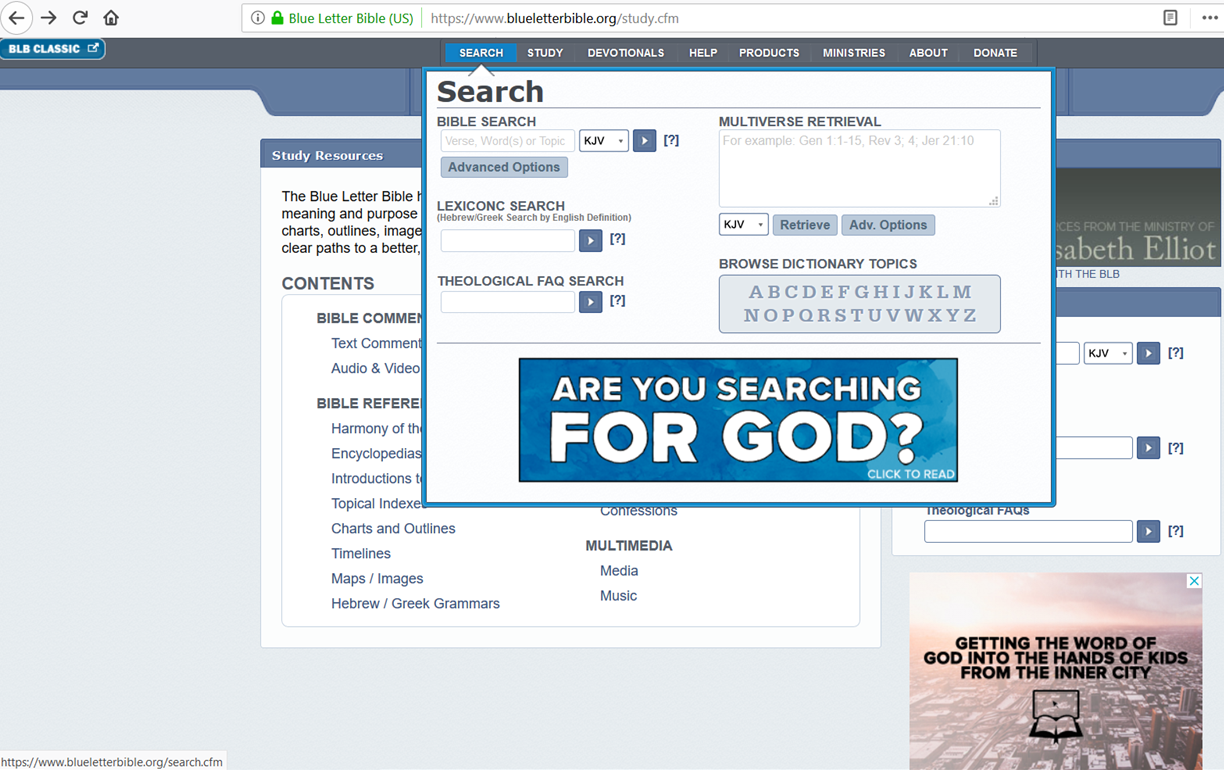Viewport: 1224px width, 770px height.
Task: Click the Bible Search verse or topic field
Action: coord(508,141)
